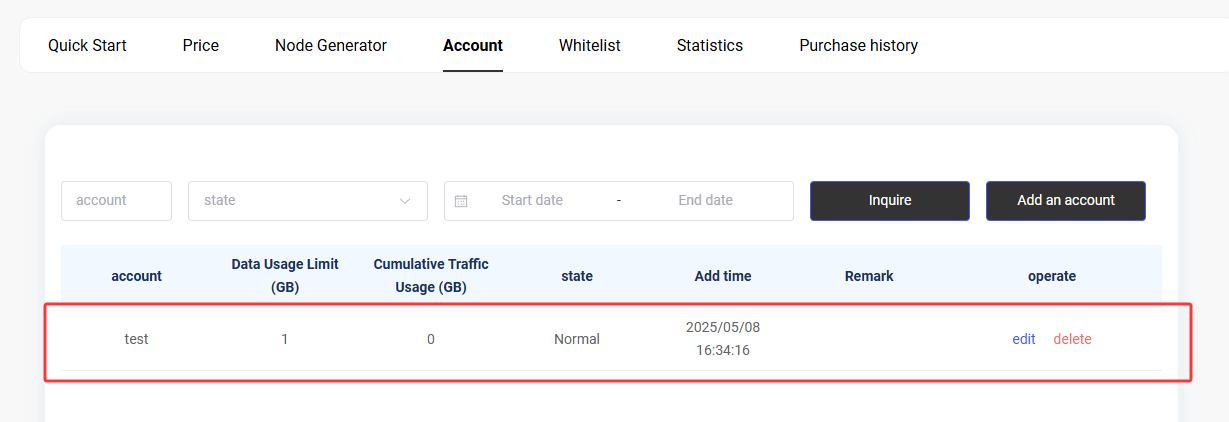
Task: Focus the account search field
Action: (116, 201)
